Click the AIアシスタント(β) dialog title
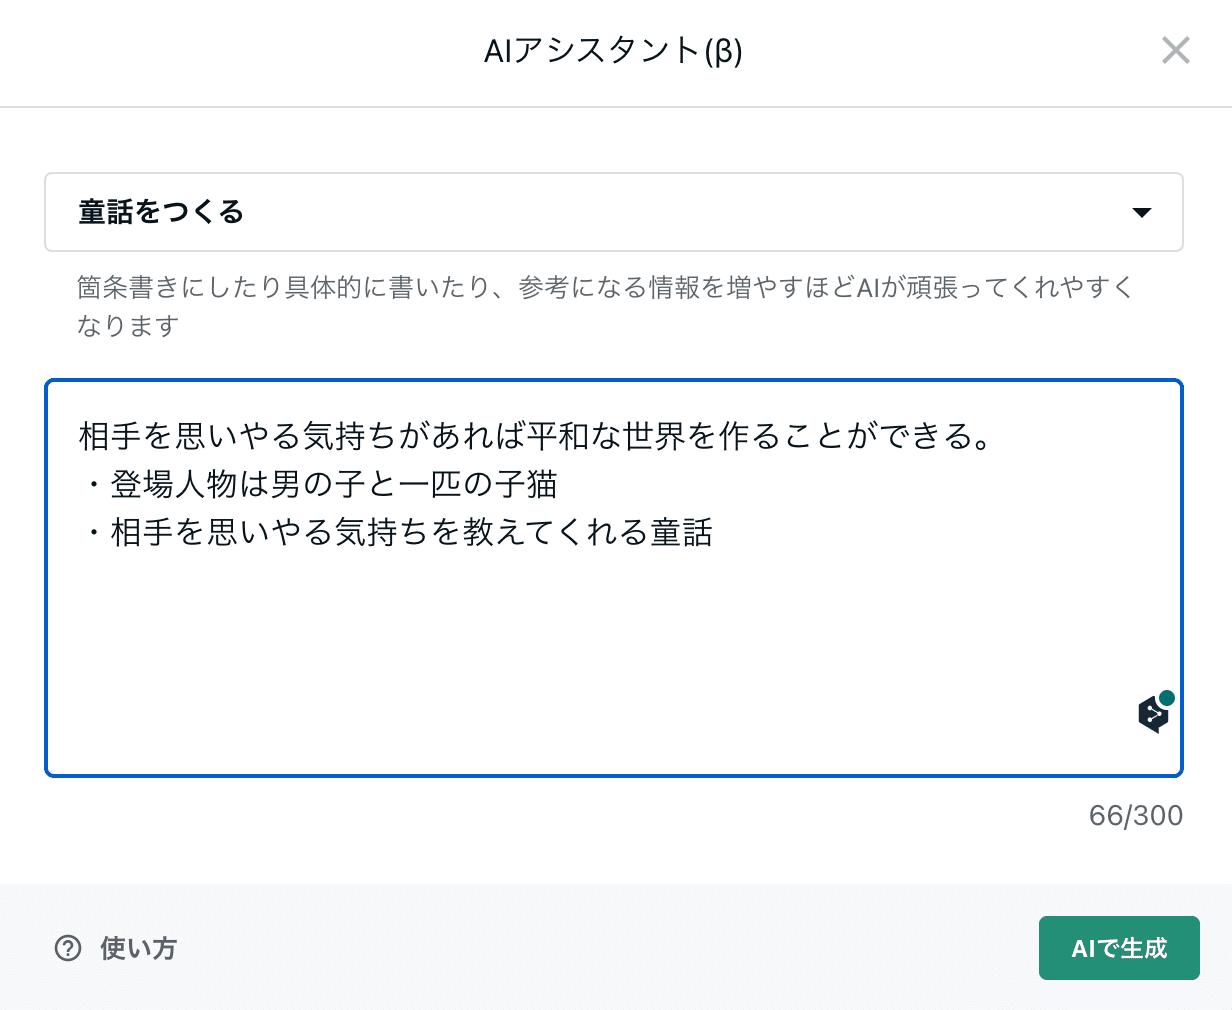 [613, 50]
